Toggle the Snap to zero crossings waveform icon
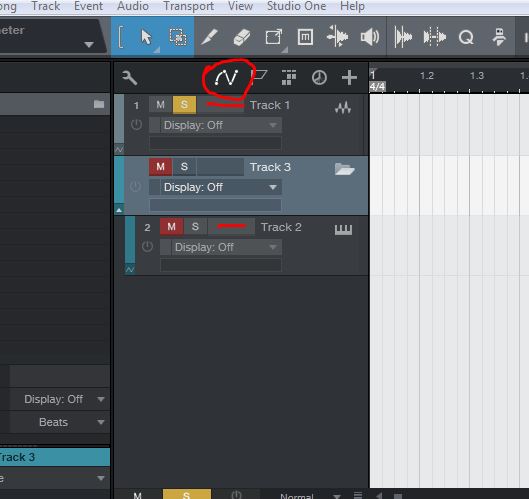 coord(403,37)
